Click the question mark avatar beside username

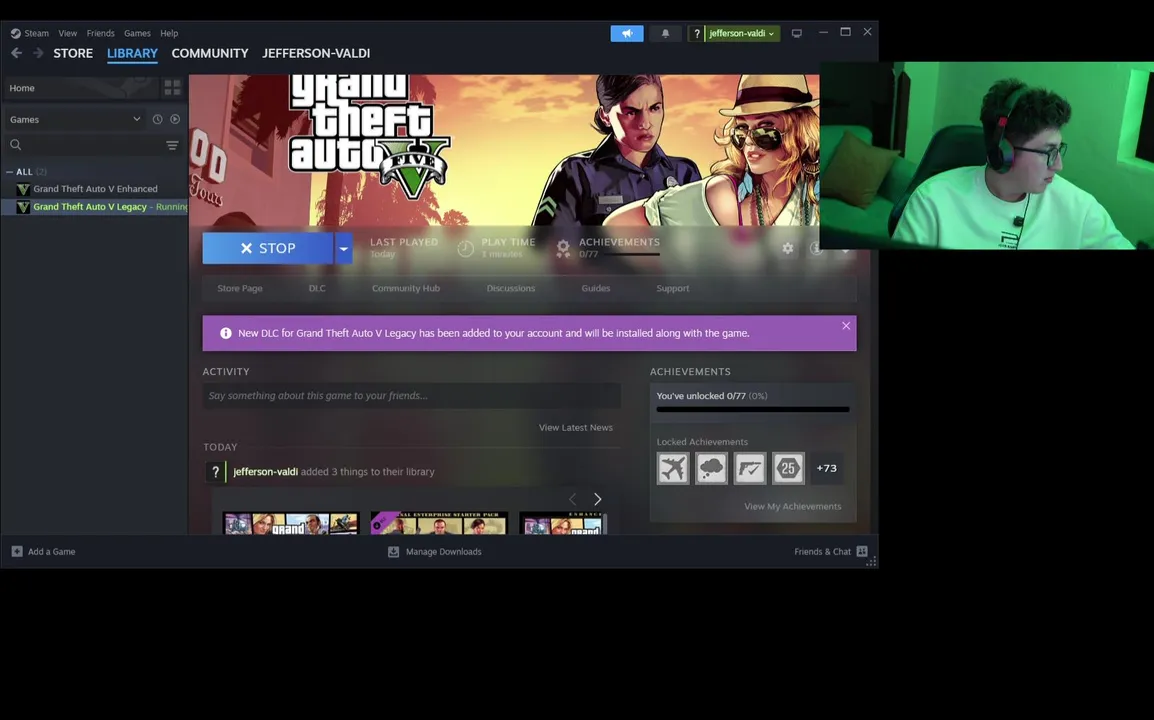coord(696,34)
